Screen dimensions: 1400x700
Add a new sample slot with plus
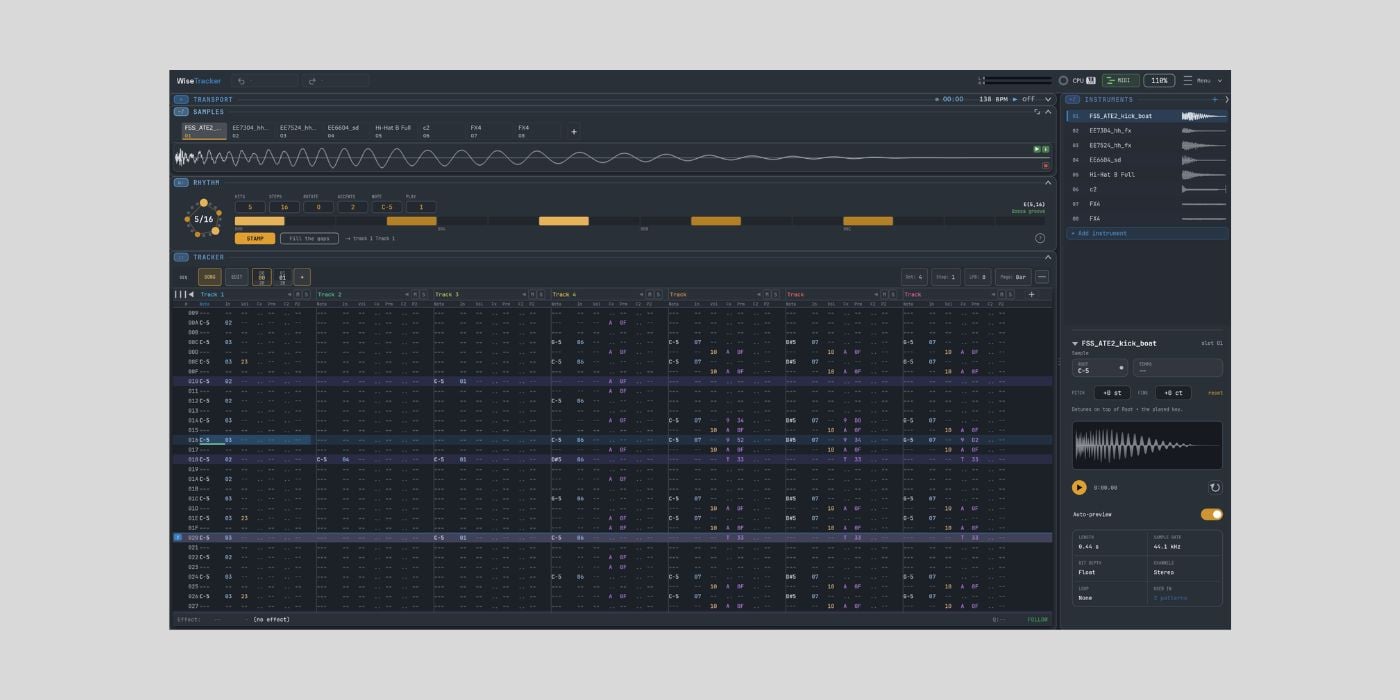[574, 131]
